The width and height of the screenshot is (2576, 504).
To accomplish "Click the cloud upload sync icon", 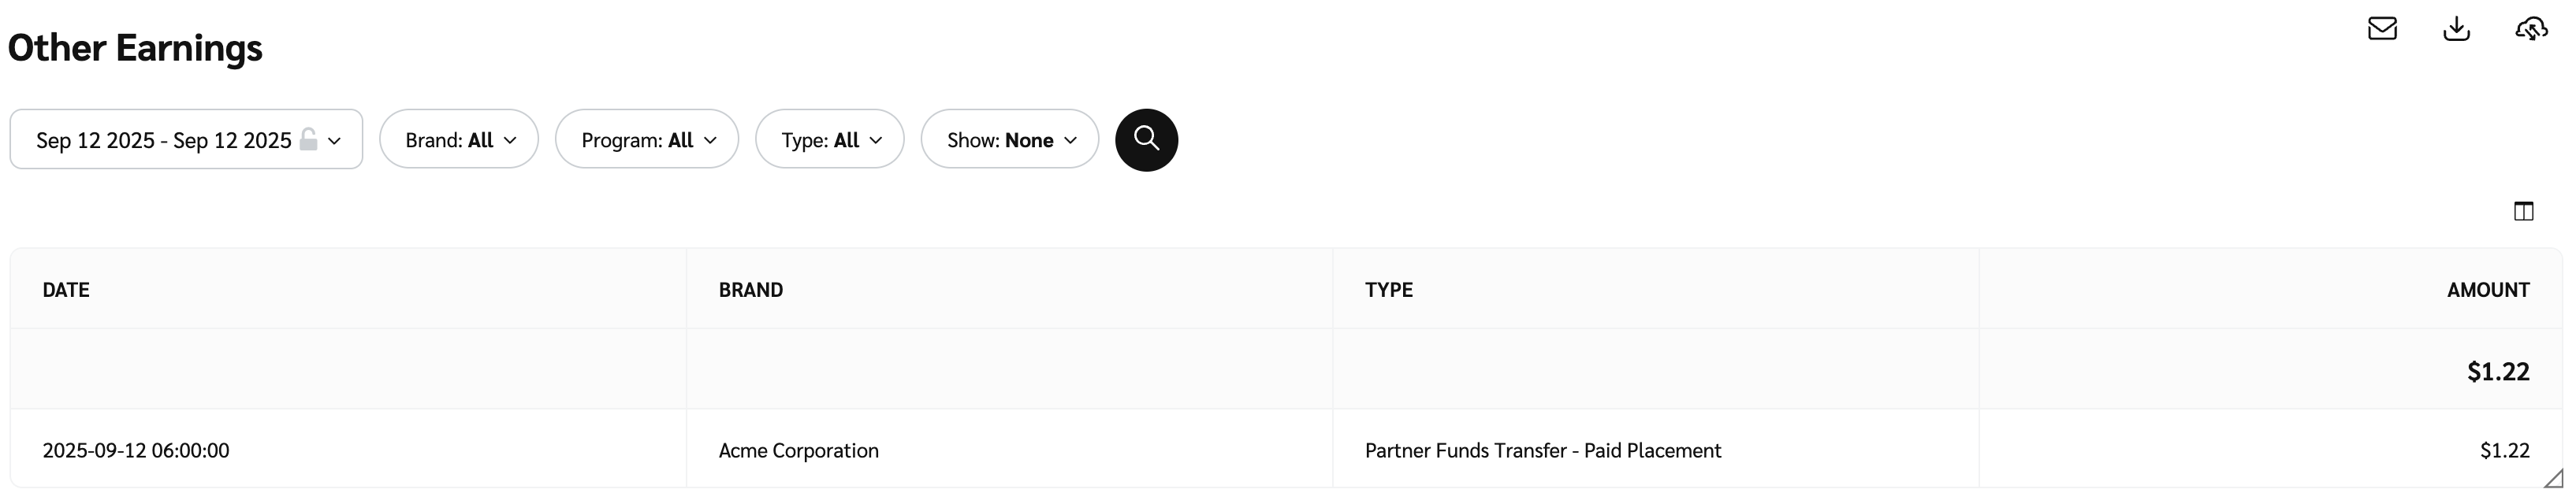I will pos(2530,29).
